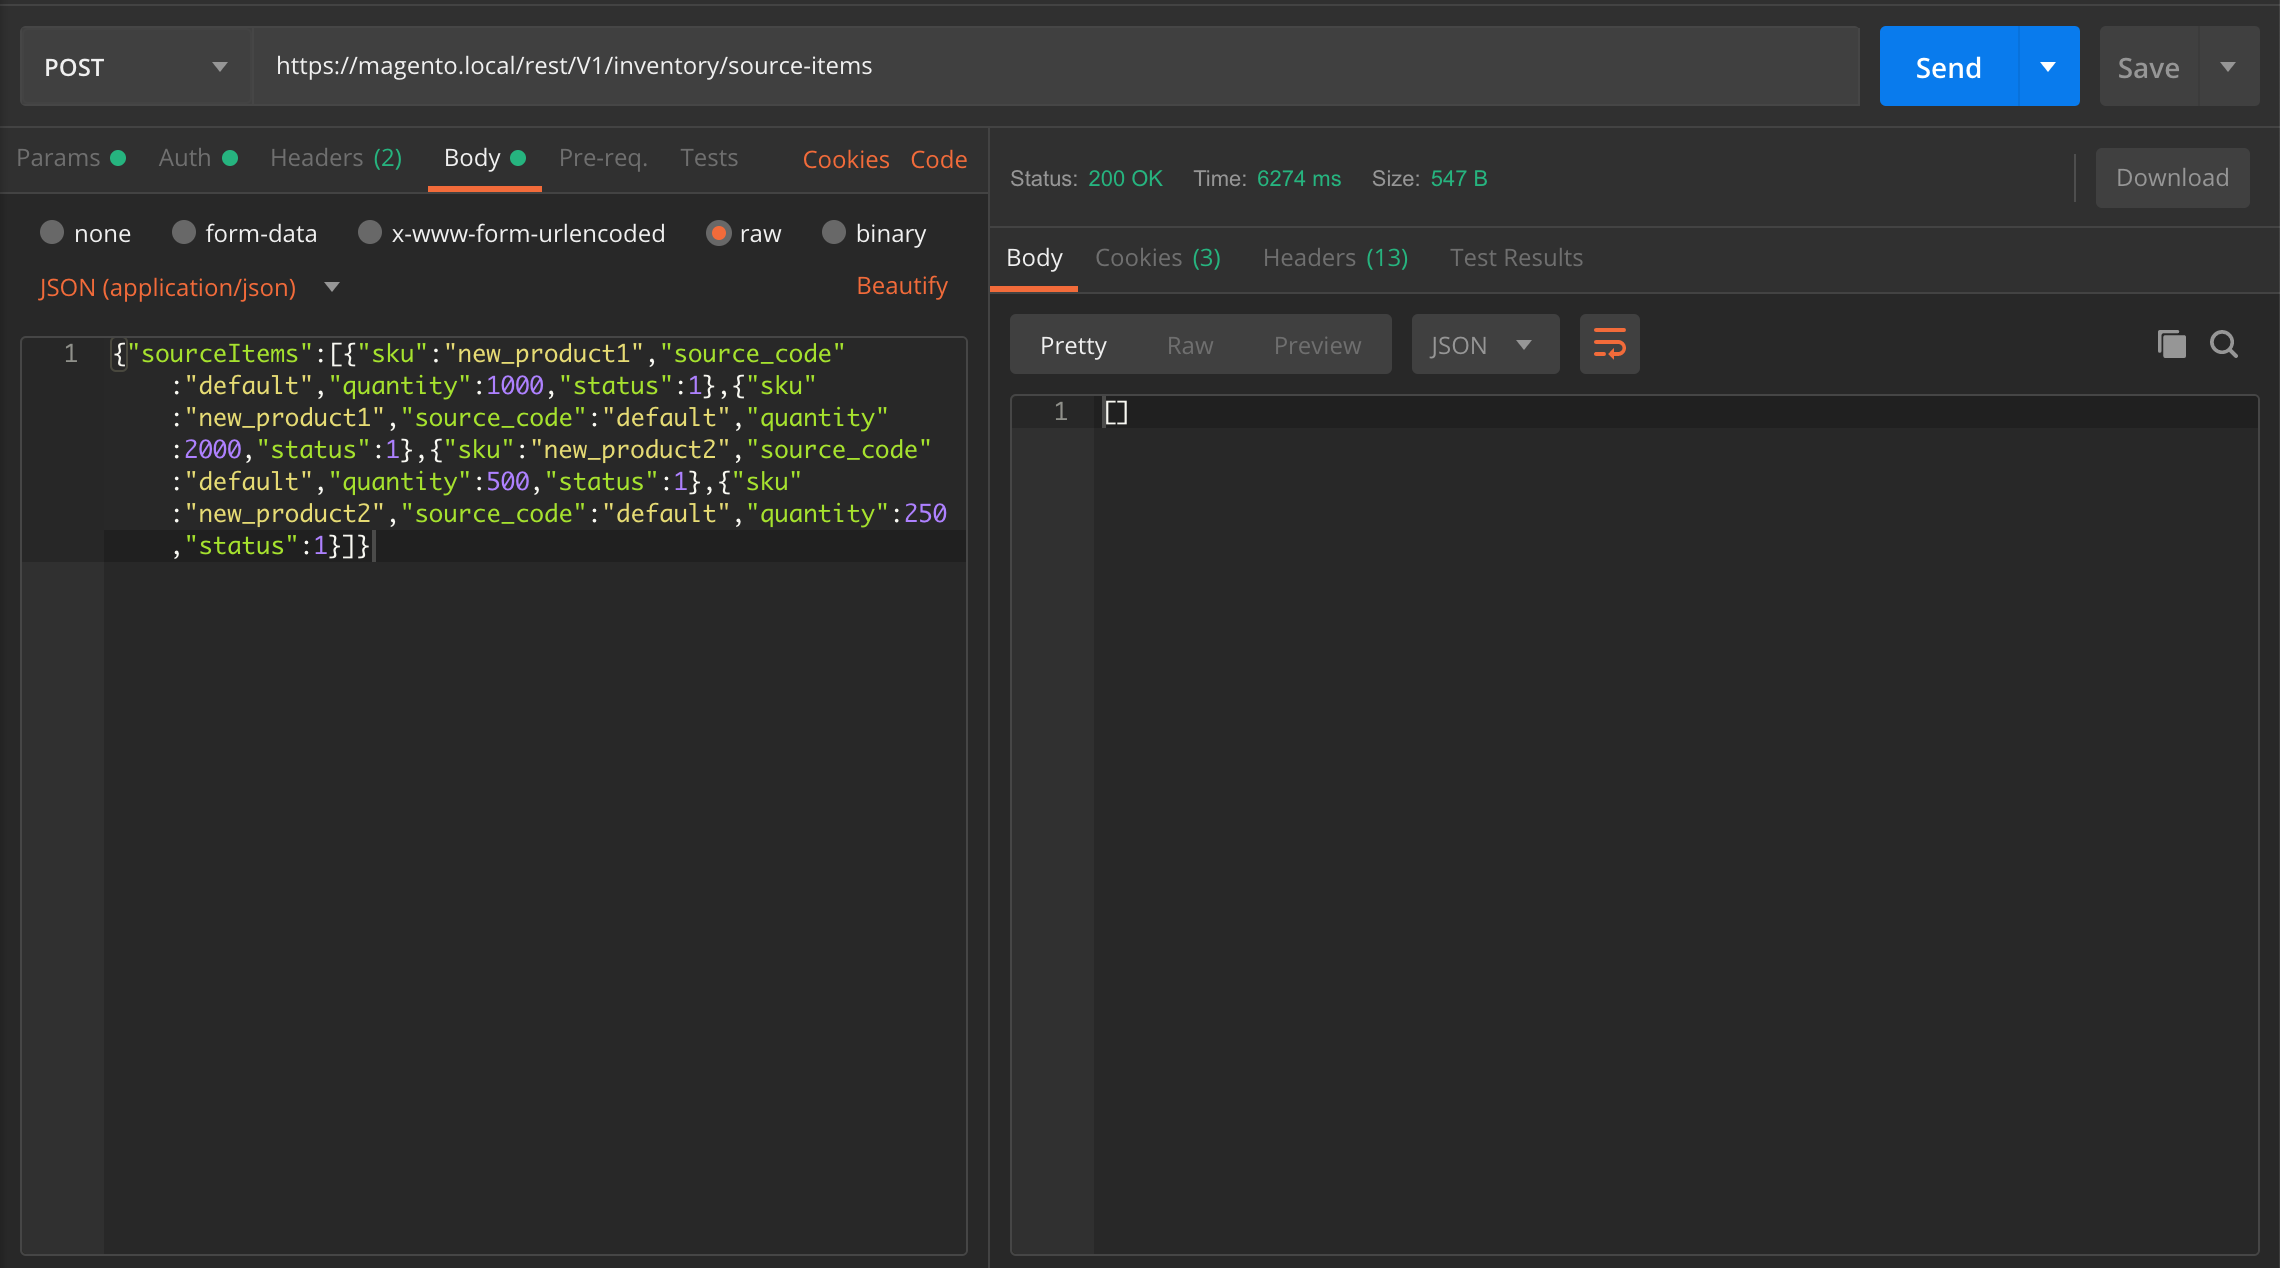Copy response body to clipboard icon

[2171, 344]
